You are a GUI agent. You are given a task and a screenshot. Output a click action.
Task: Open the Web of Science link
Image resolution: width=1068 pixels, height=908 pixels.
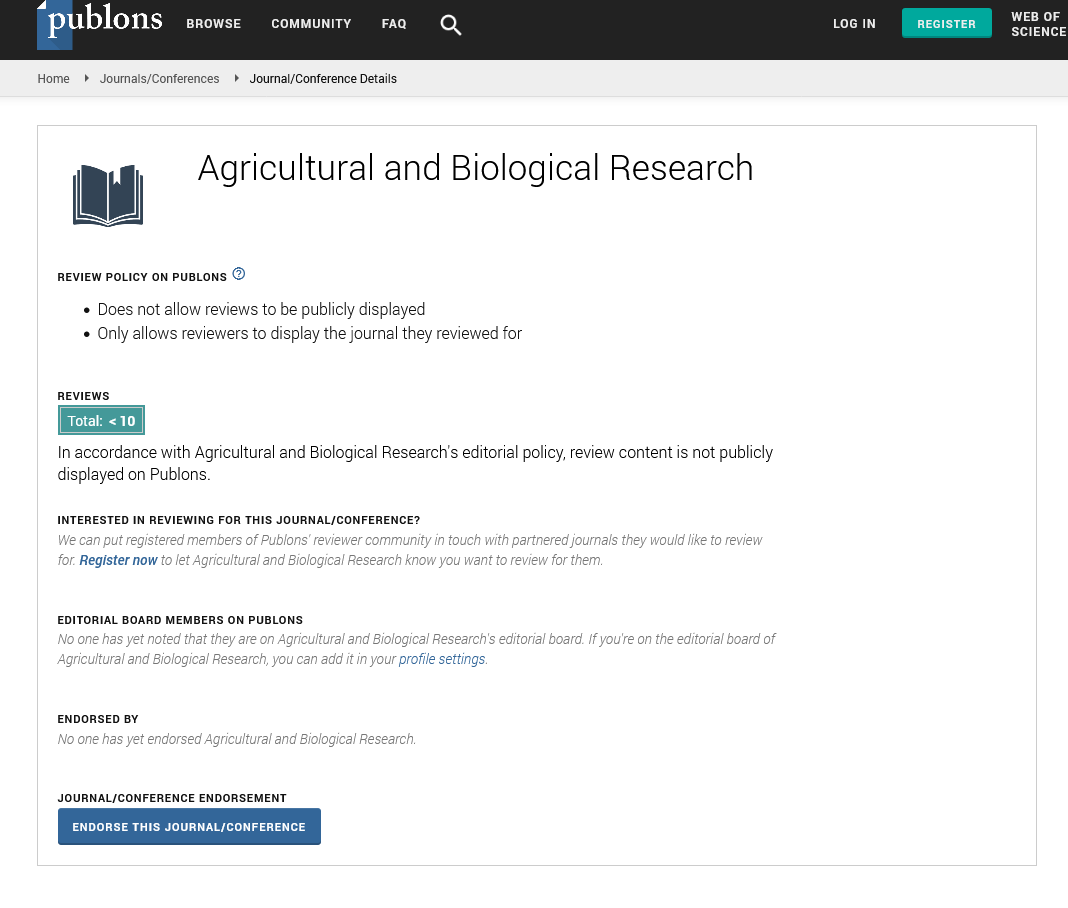[x=1037, y=24]
